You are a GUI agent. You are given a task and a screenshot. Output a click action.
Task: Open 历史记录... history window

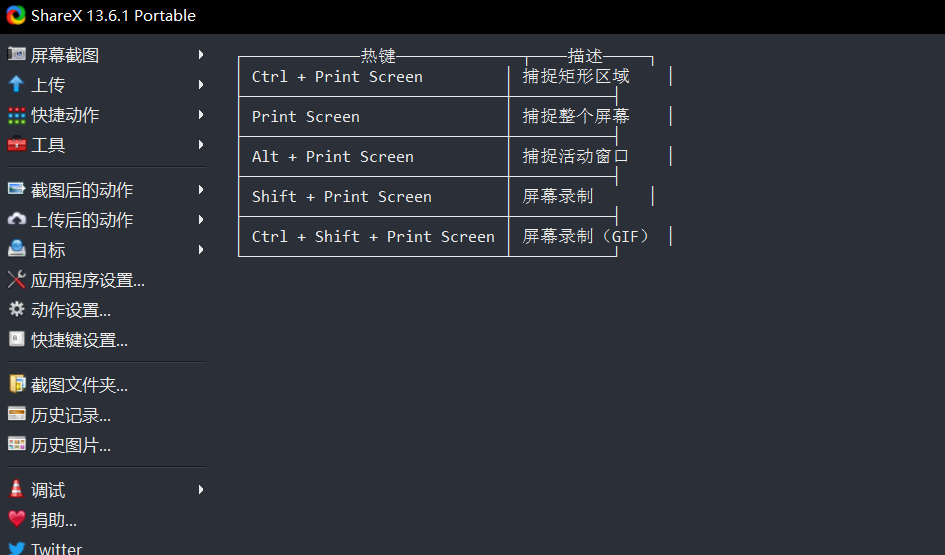(70, 415)
